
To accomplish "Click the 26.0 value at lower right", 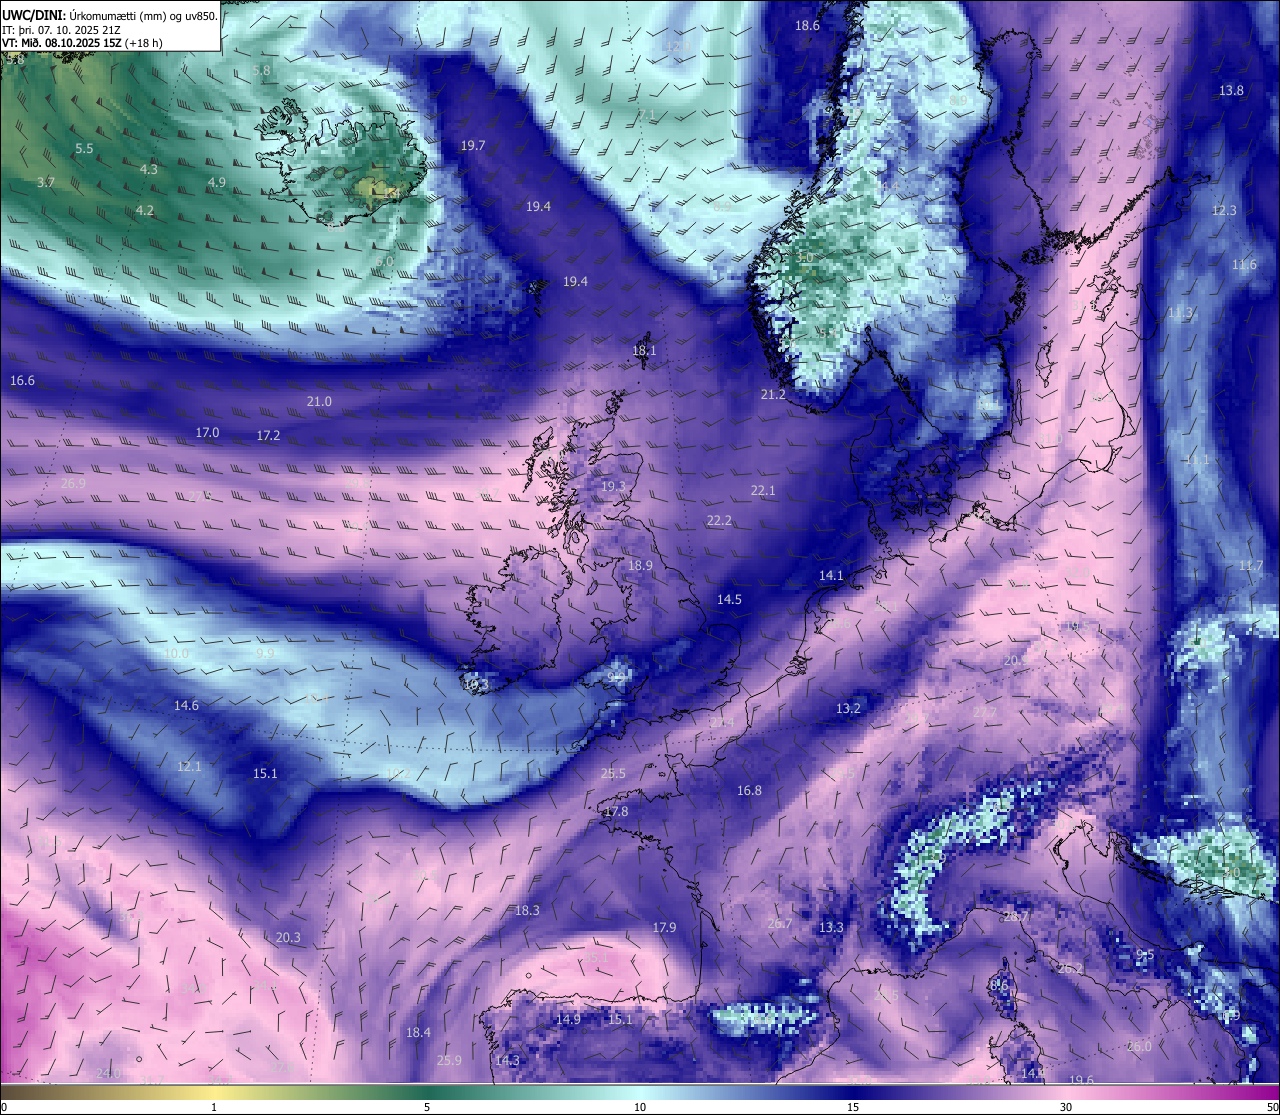I will pyautogui.click(x=1139, y=1047).
